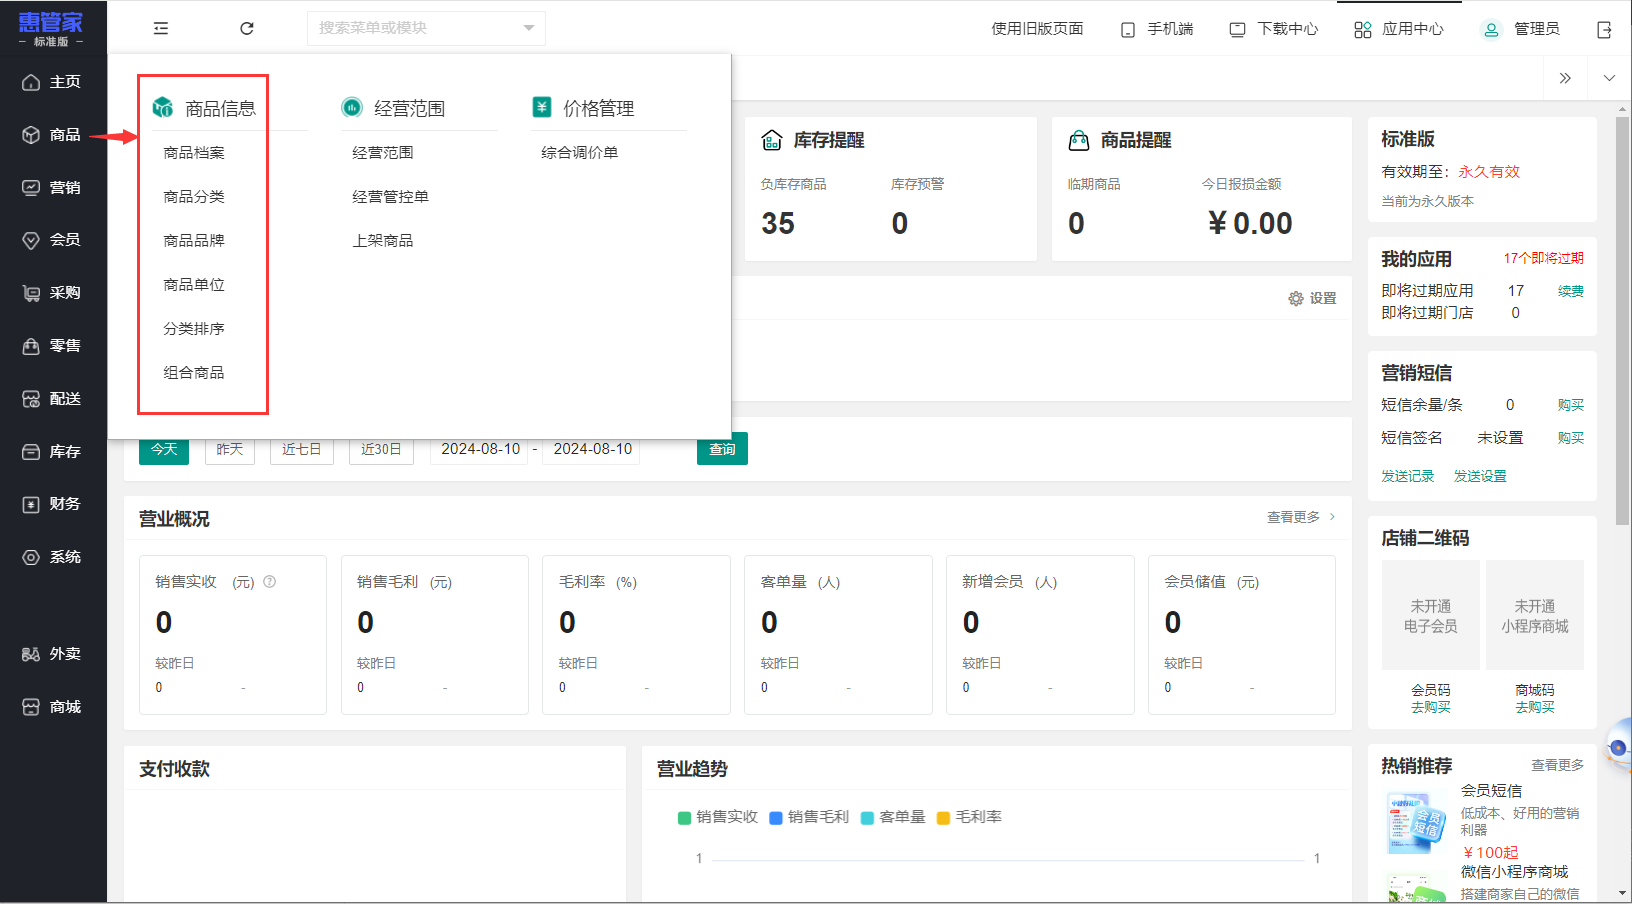Click the 应用中心 grid icon
This screenshot has height=904, width=1632.
coord(1363,30)
